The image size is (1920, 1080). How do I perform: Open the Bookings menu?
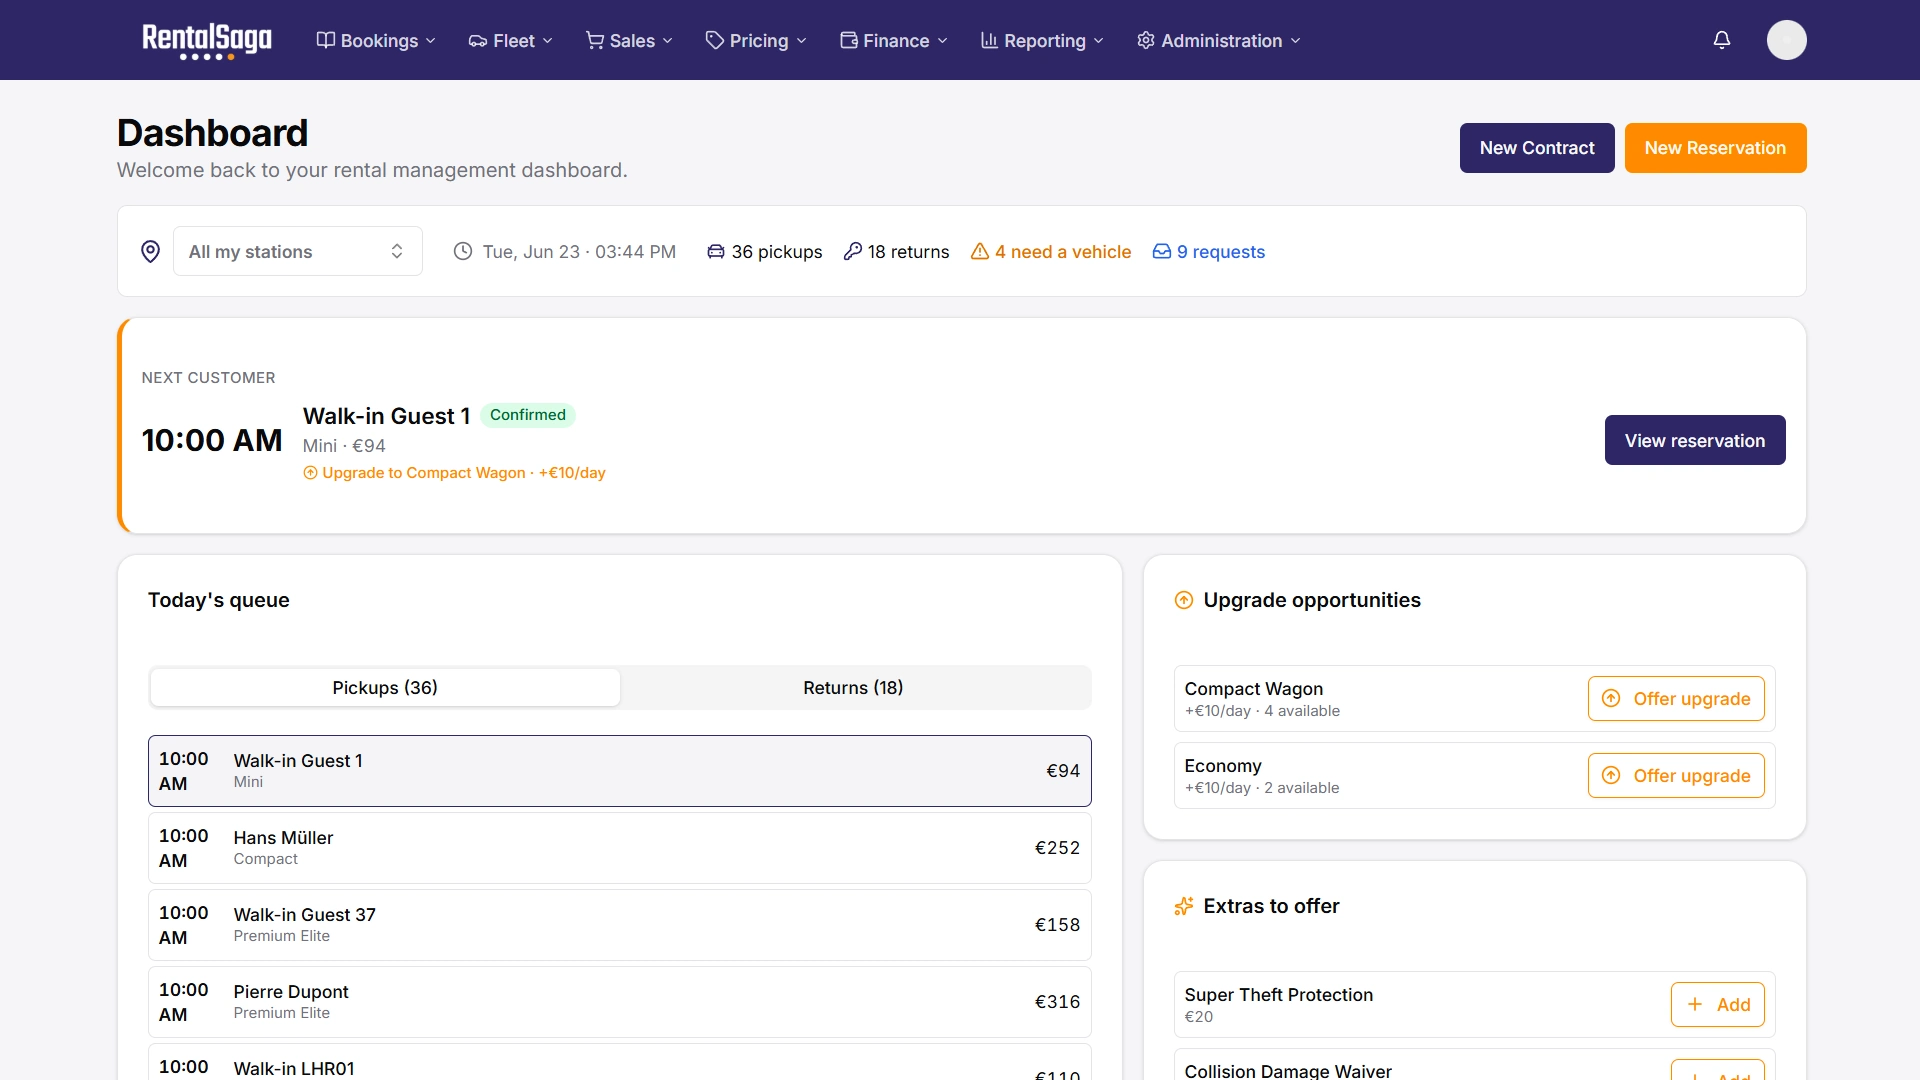tap(376, 40)
